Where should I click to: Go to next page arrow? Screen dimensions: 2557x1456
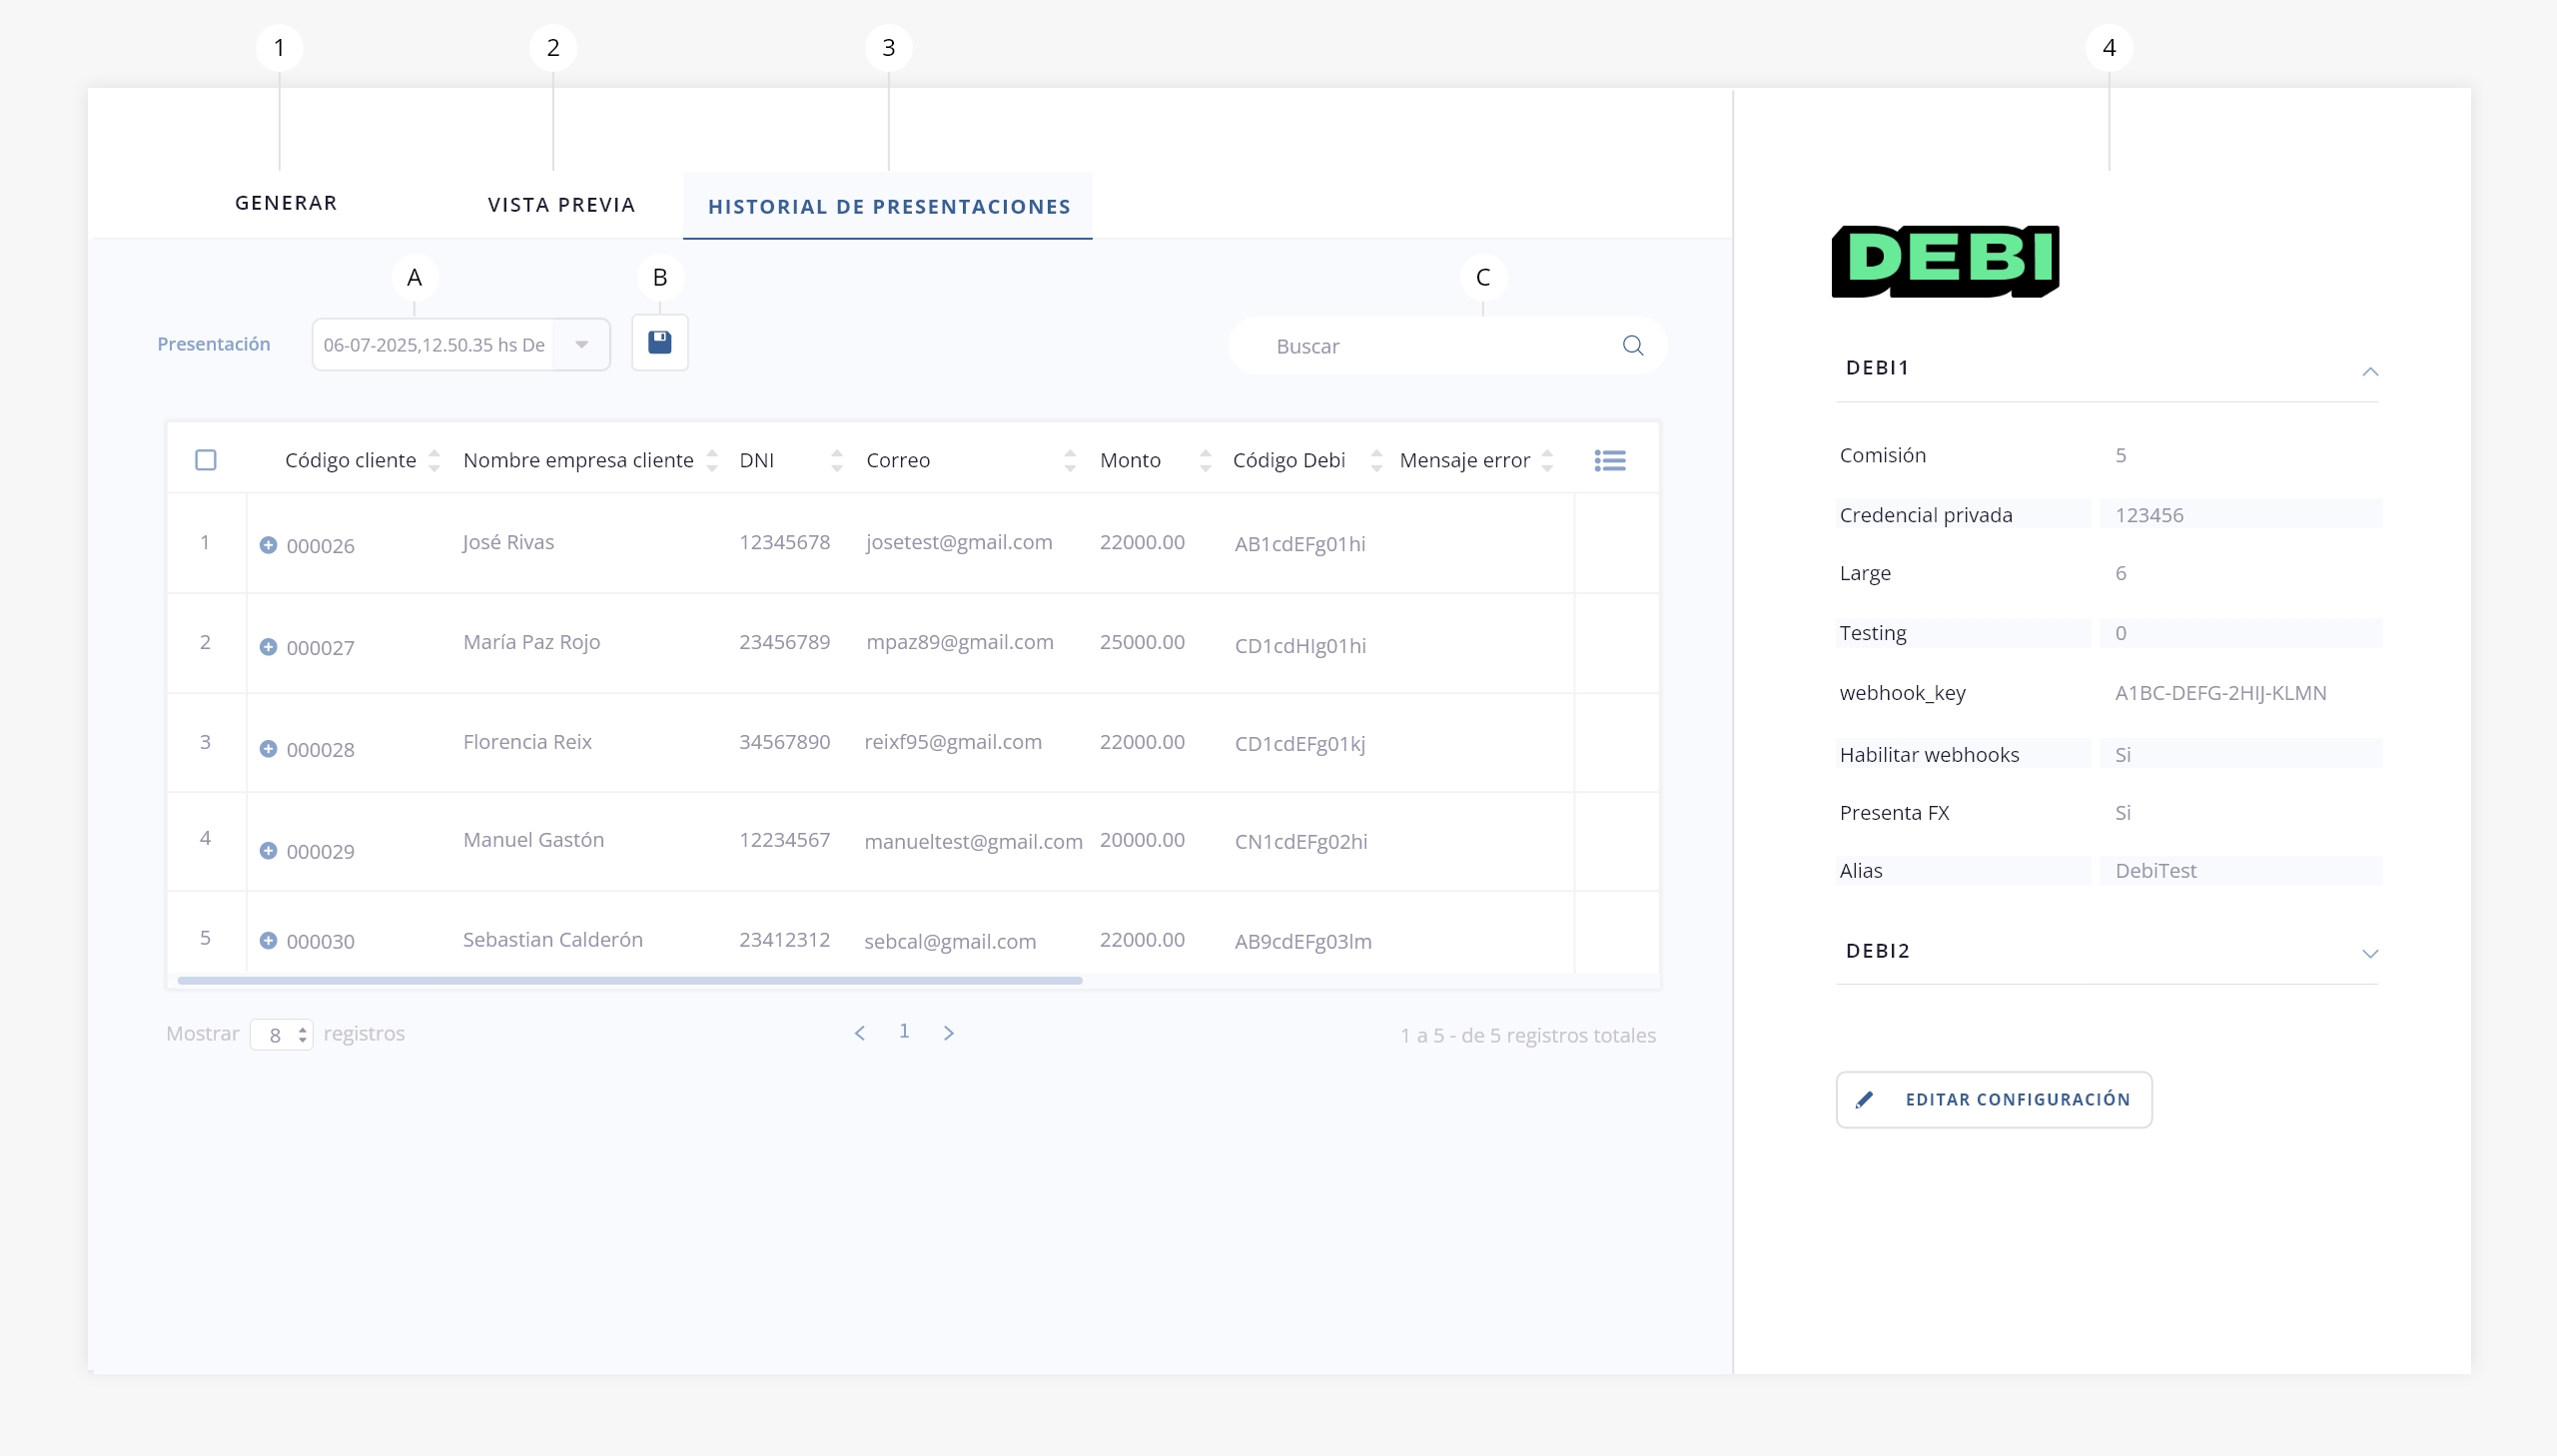949,1033
